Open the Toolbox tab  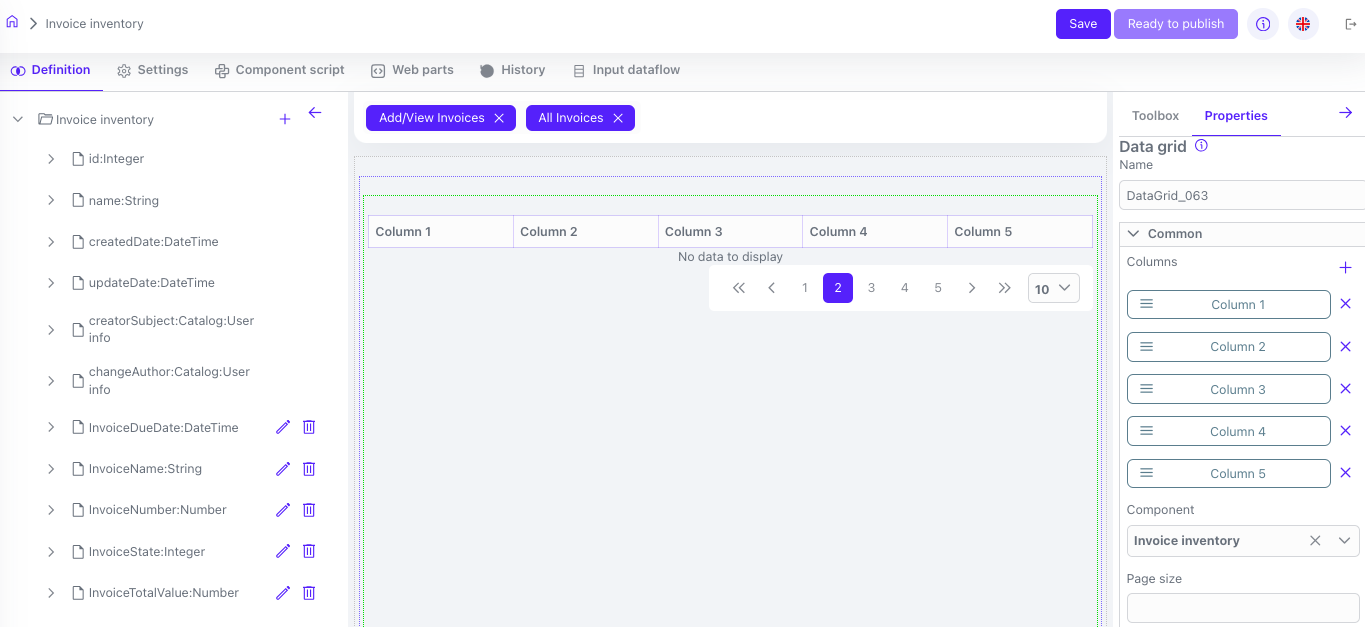[1155, 116]
